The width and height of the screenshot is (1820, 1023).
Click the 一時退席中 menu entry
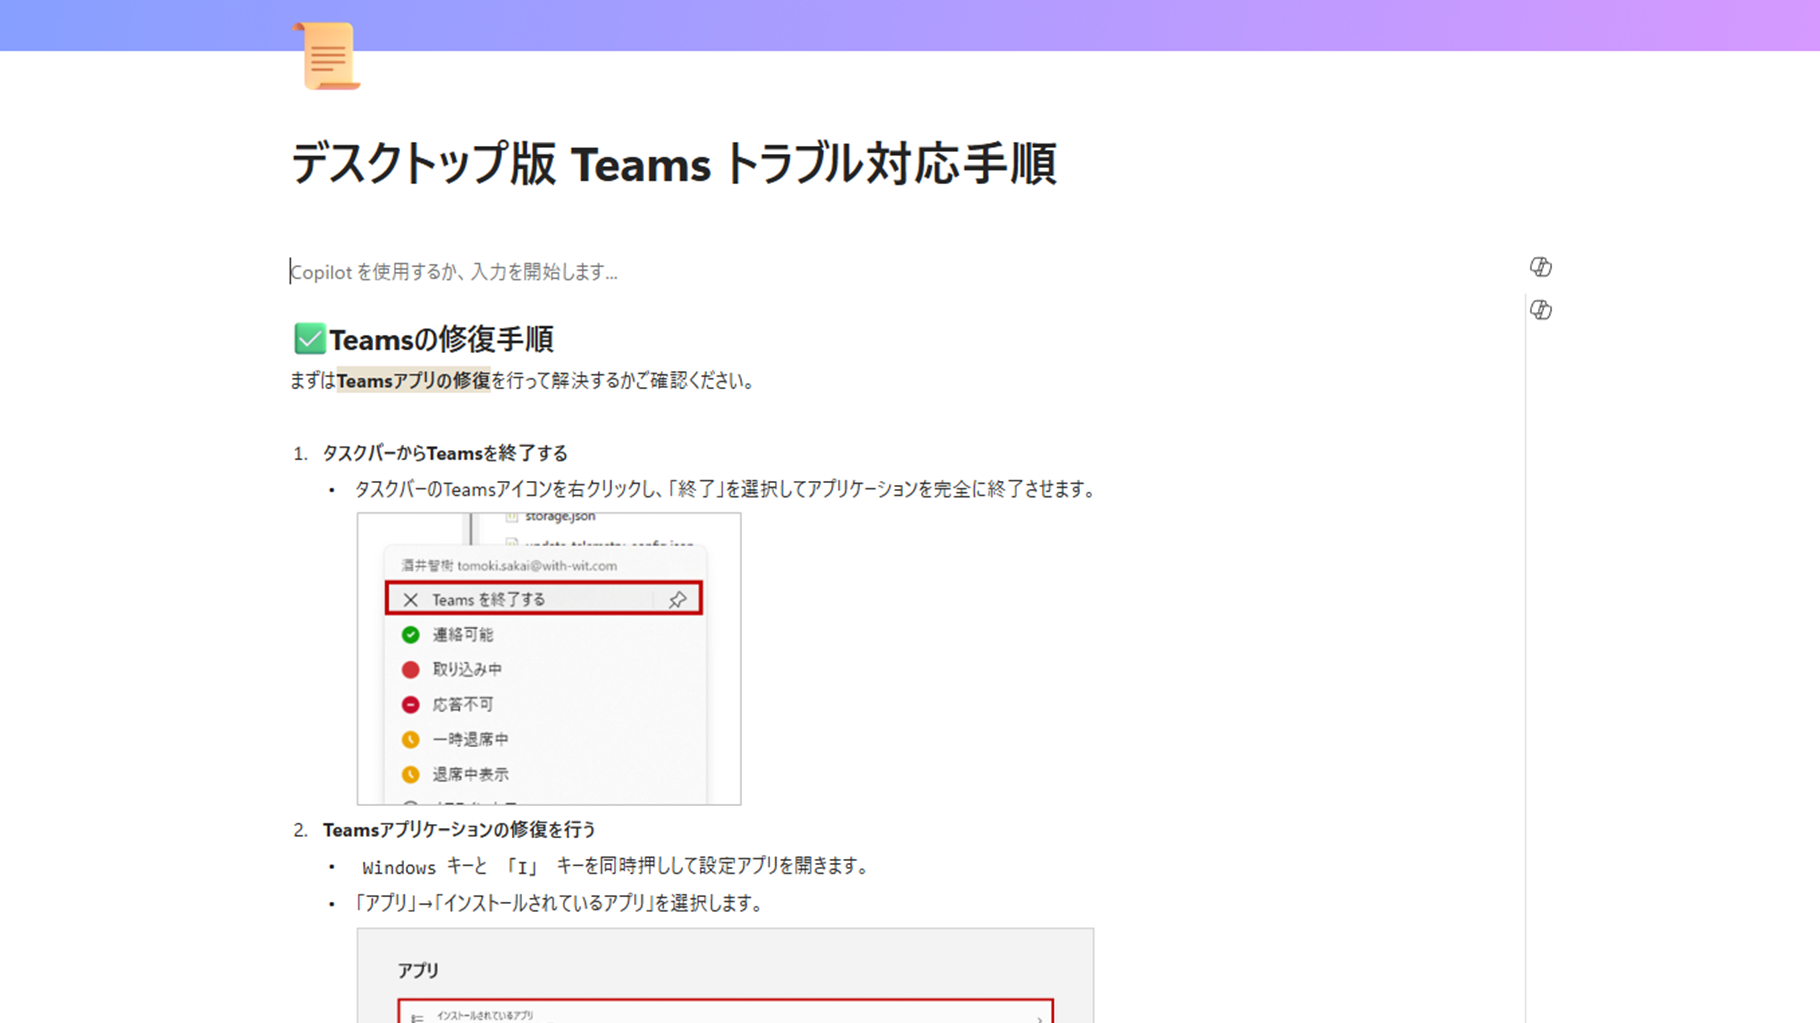(x=470, y=739)
